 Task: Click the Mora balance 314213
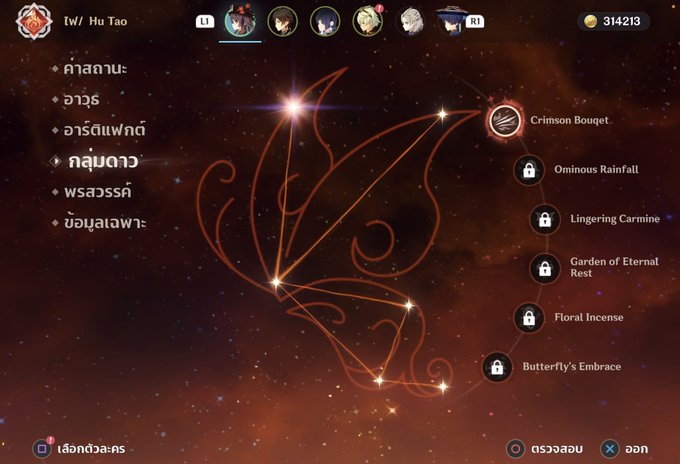621,21
